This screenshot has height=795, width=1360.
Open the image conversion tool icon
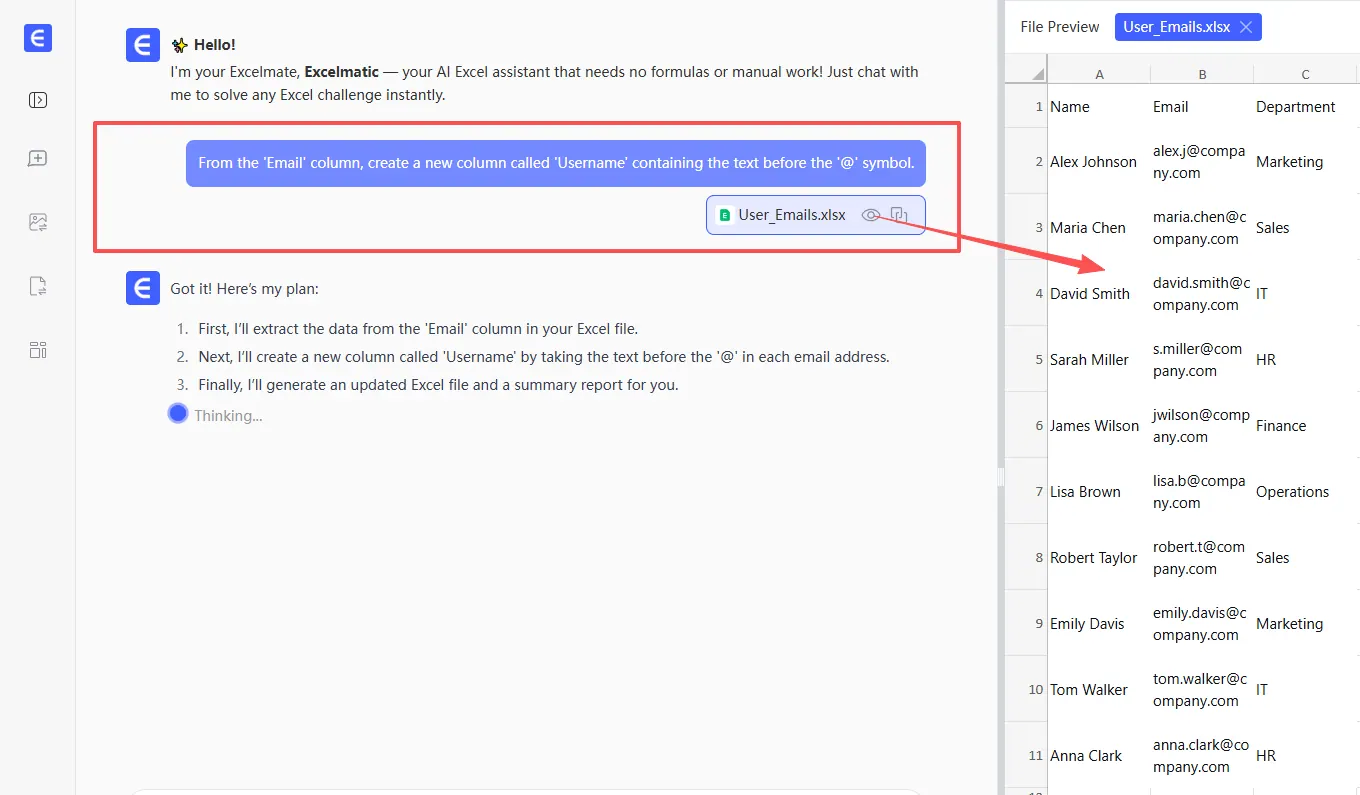(38, 223)
